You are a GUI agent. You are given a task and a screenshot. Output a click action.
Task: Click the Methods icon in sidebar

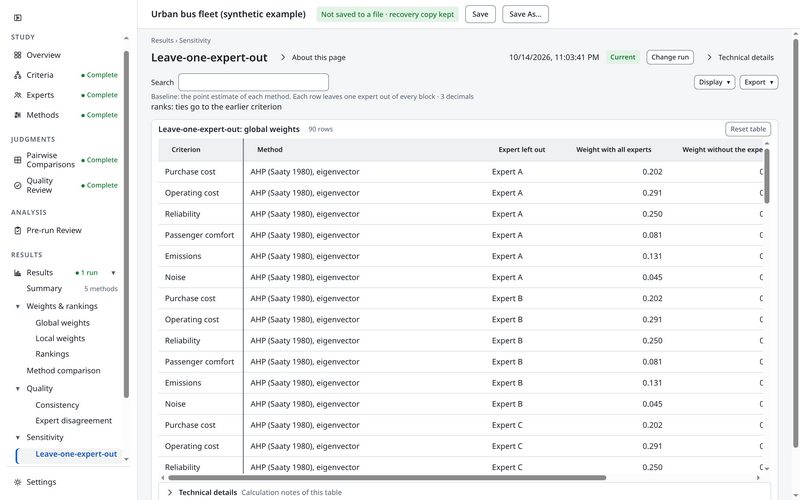click(17, 115)
